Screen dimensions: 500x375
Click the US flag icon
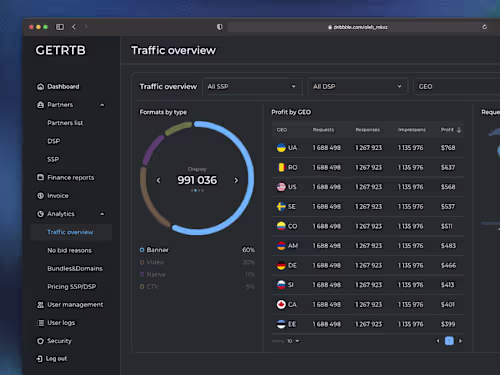point(281,187)
